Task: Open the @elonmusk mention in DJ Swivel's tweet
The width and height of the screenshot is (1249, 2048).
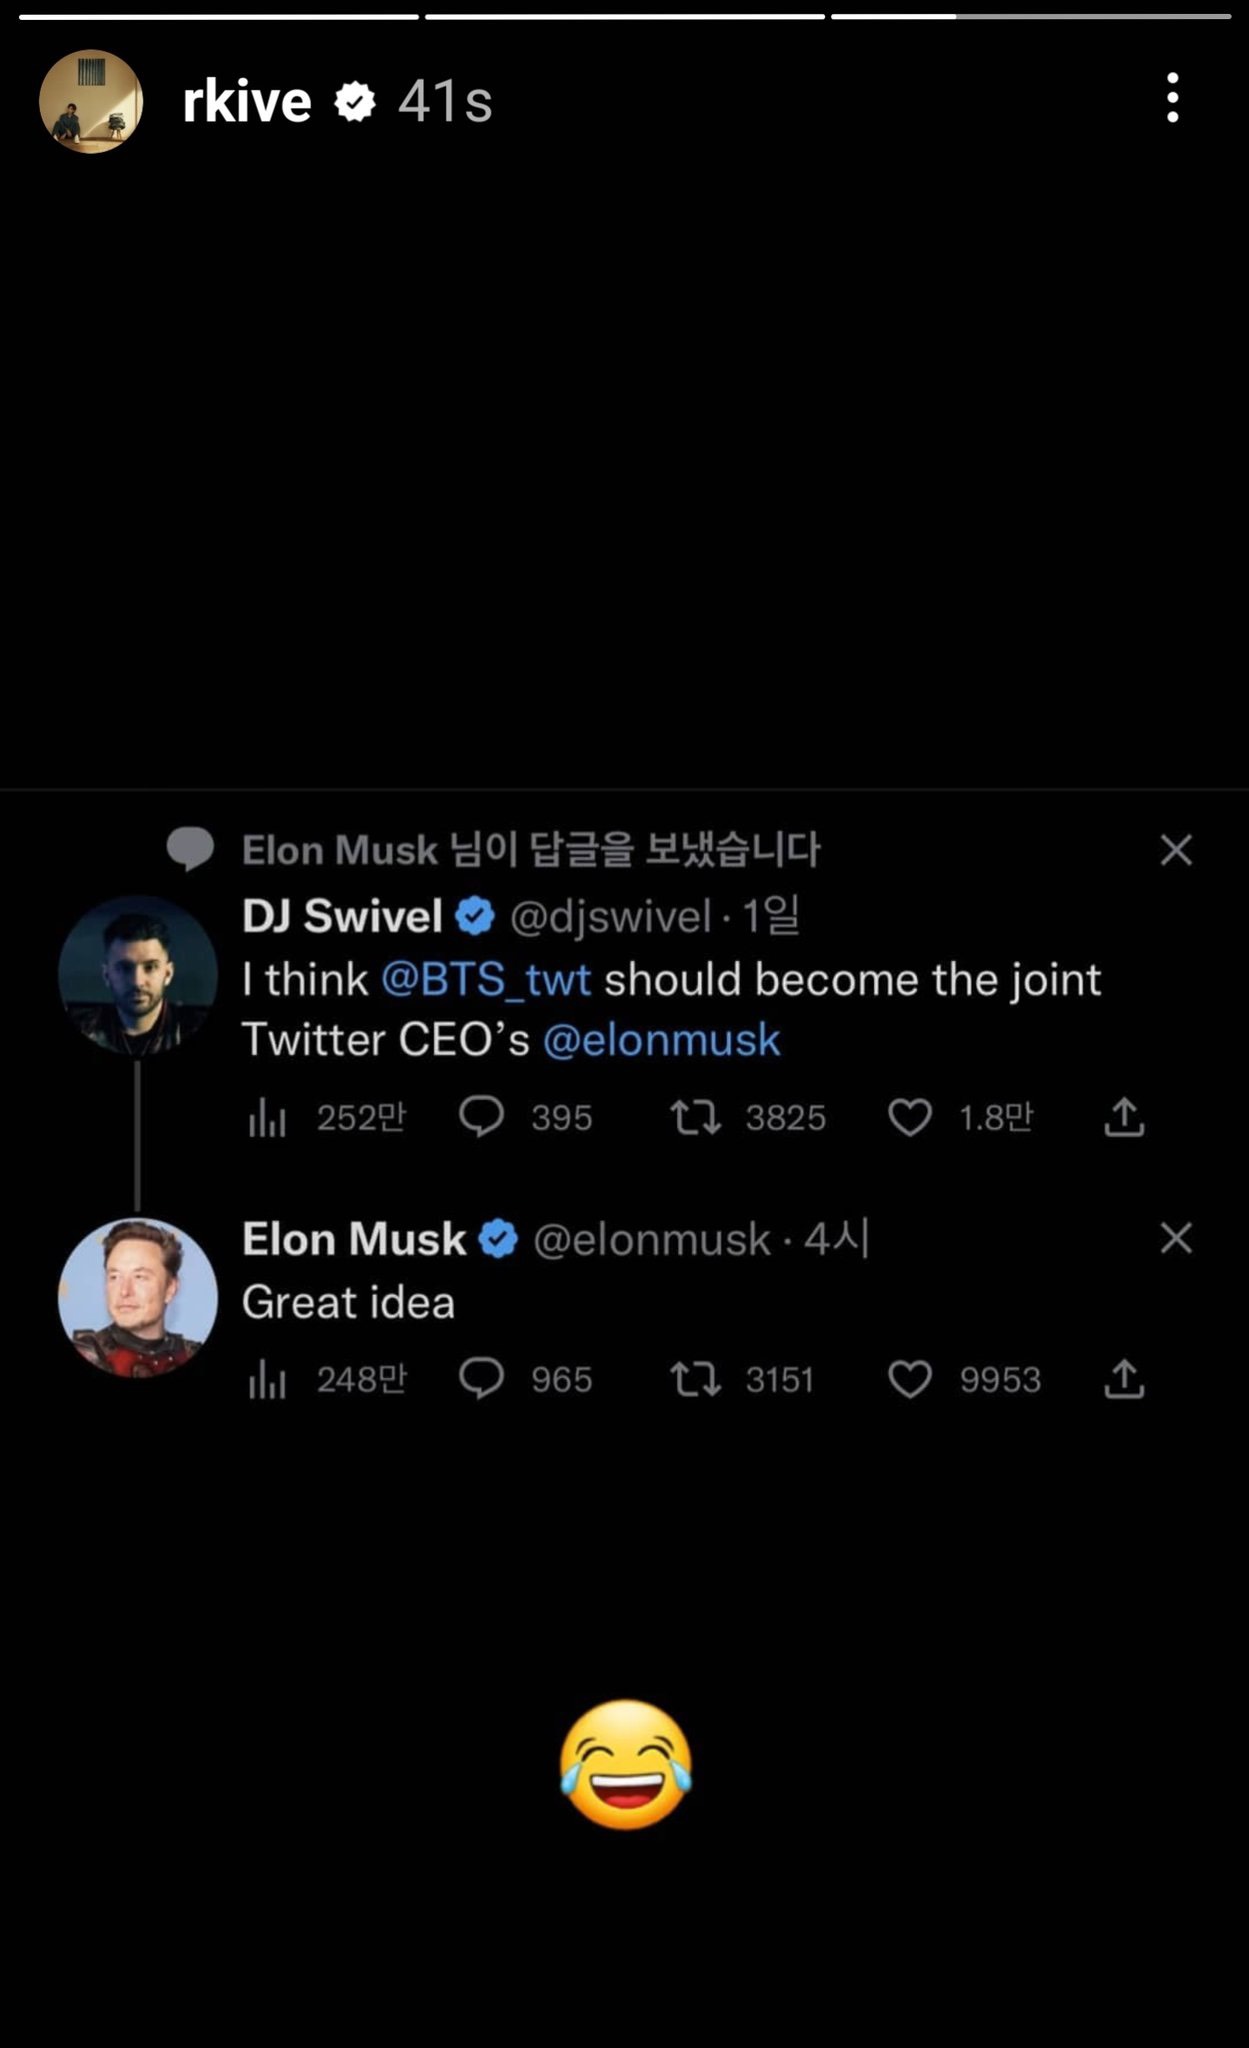Action: coord(661,1040)
